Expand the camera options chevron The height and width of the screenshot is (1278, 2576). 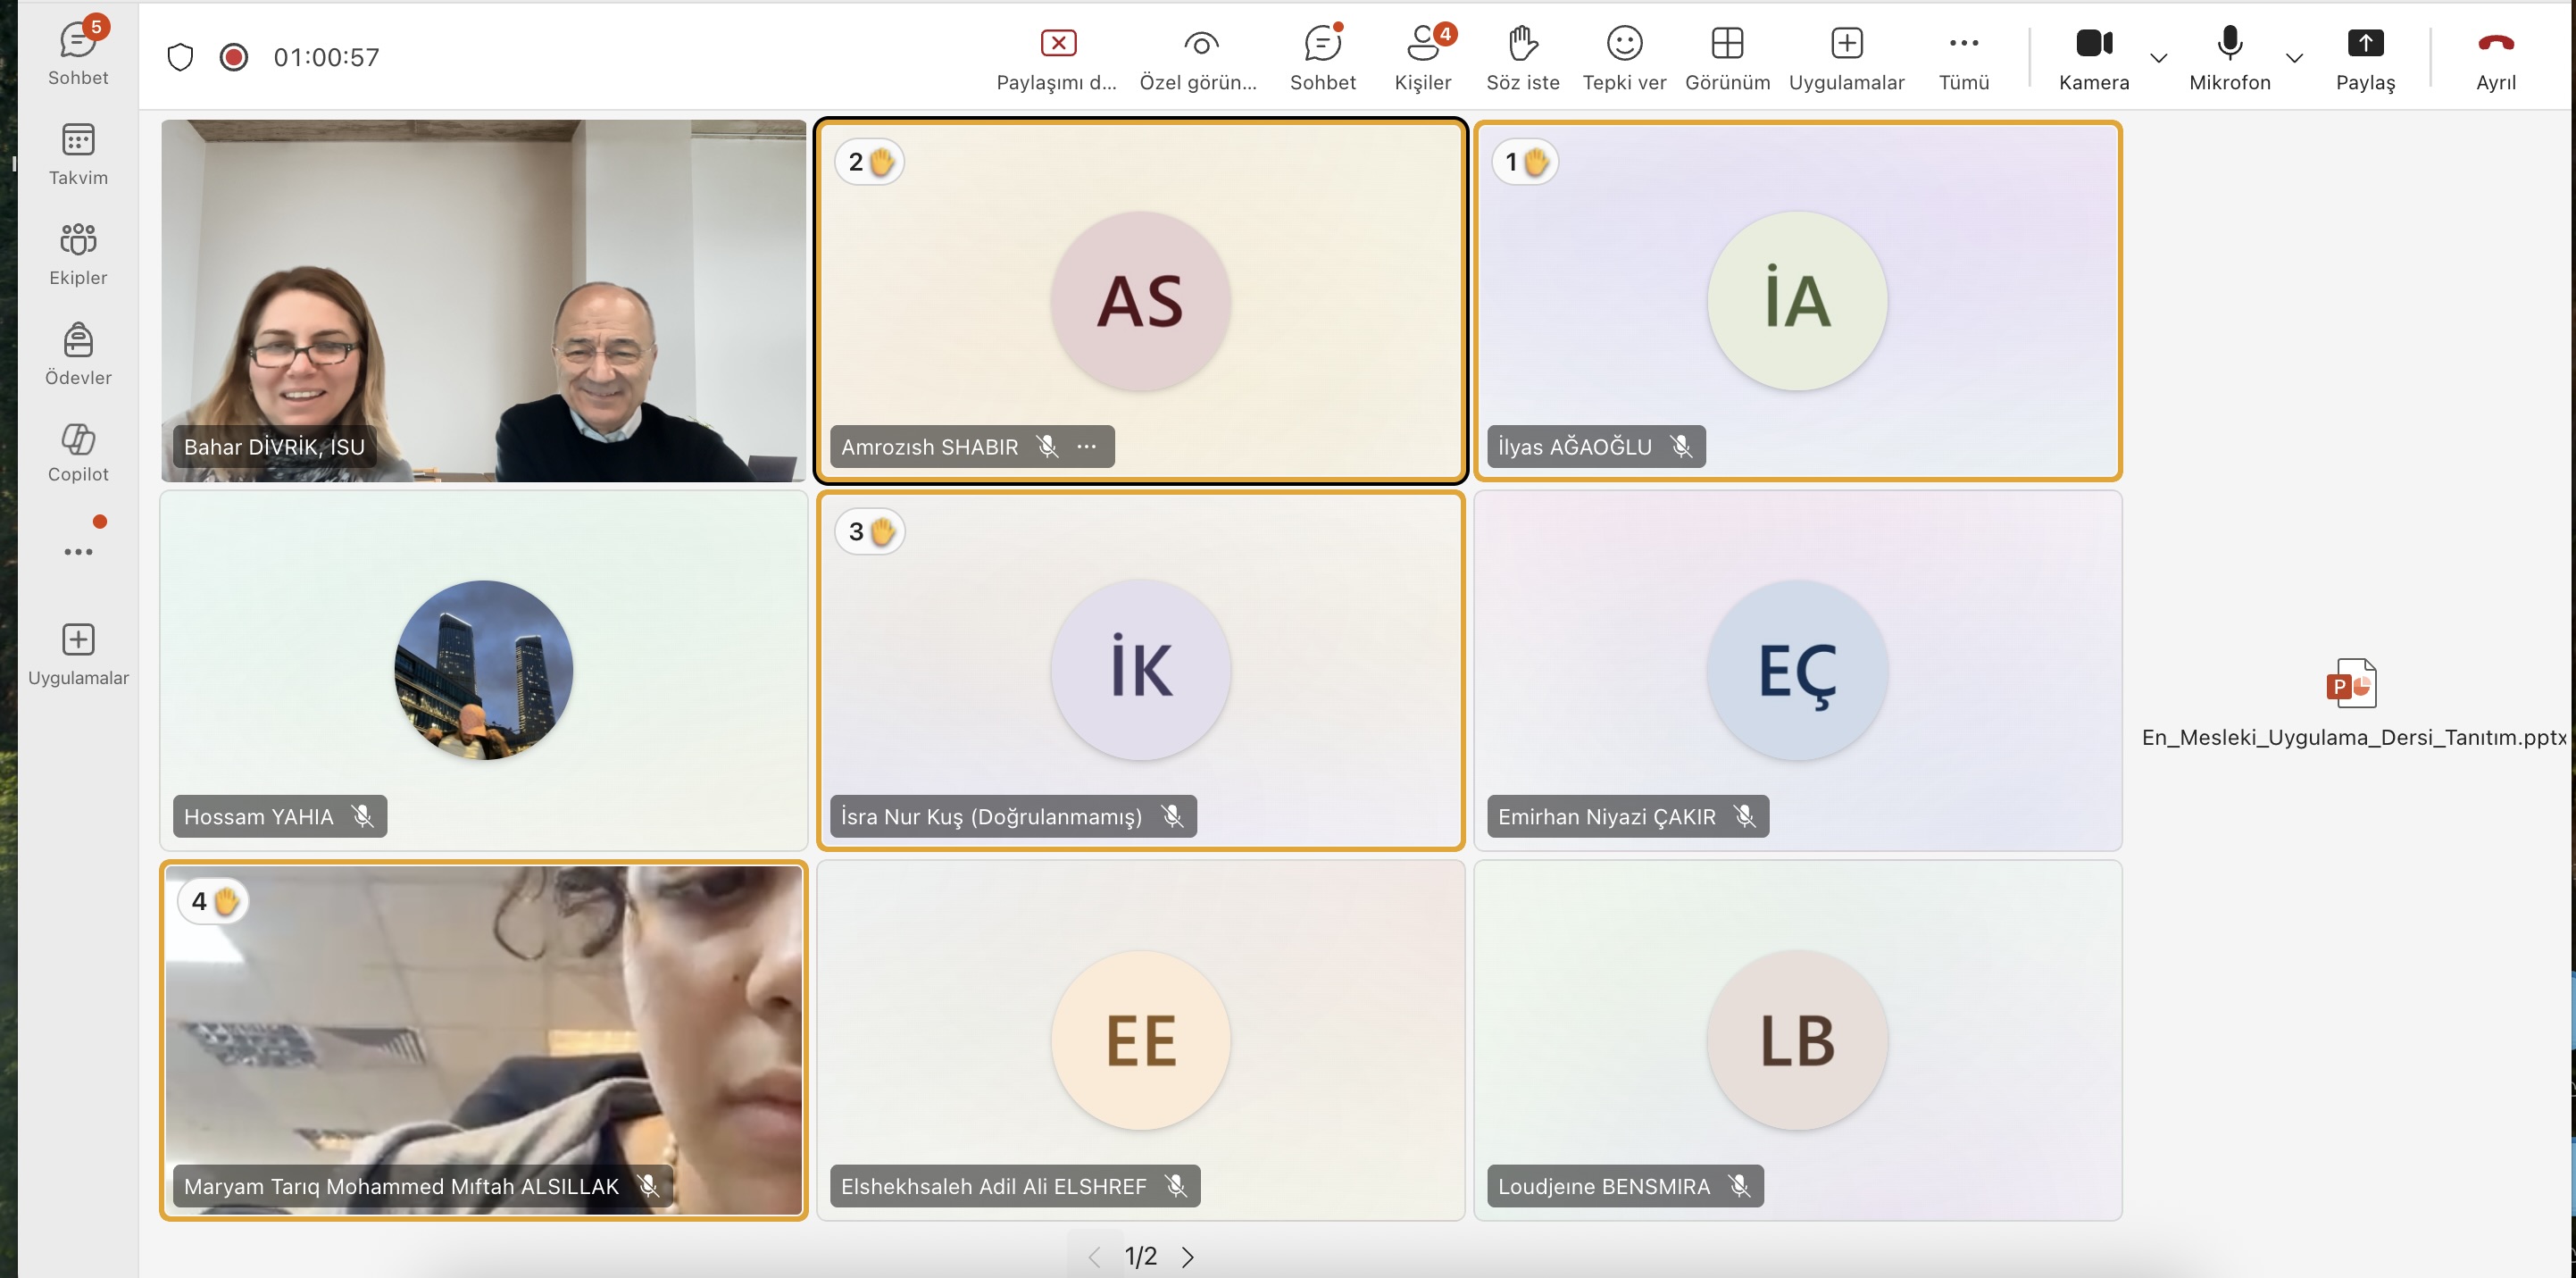(x=2159, y=58)
